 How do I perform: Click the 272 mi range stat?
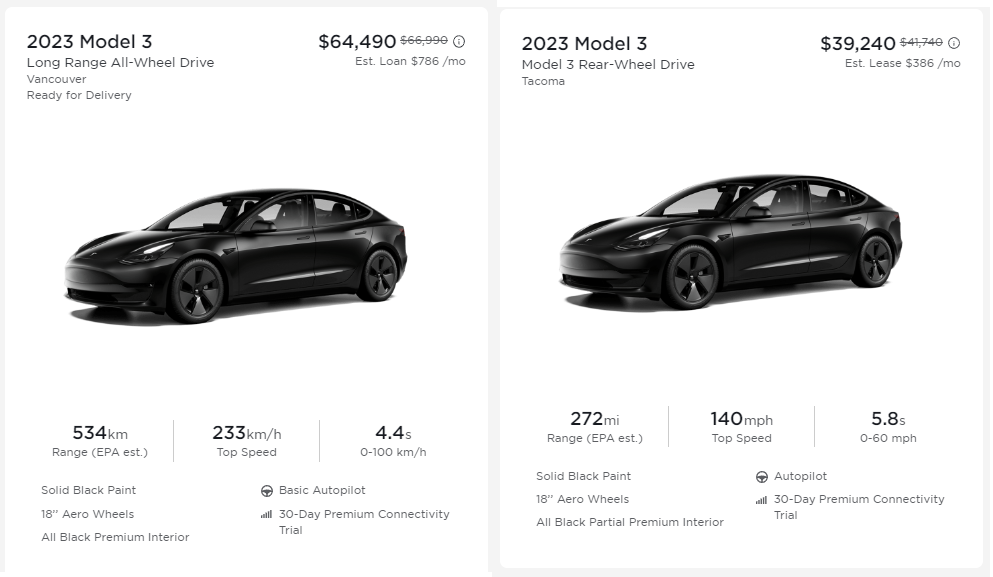(594, 426)
